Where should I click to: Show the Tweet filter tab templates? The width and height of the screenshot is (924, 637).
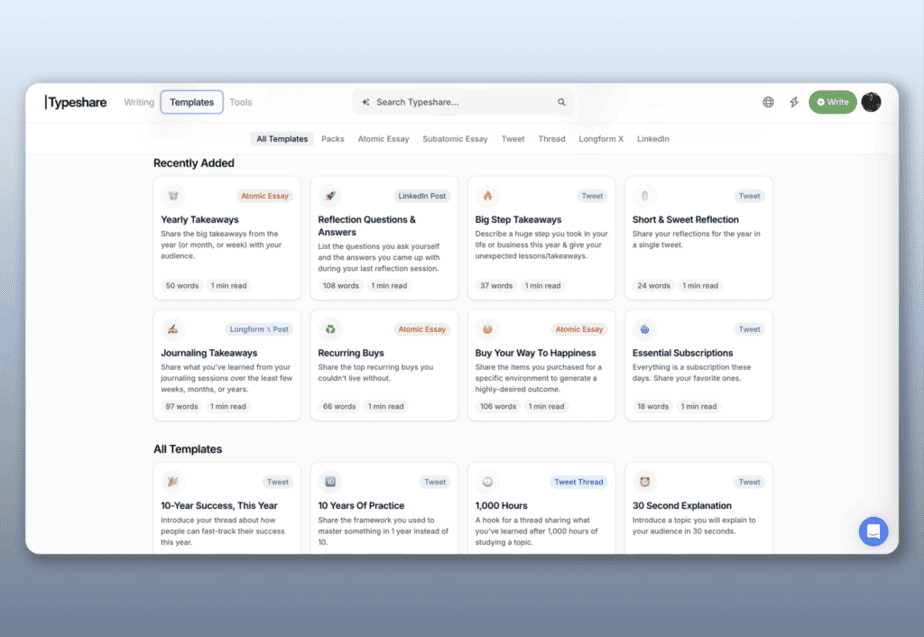(513, 138)
